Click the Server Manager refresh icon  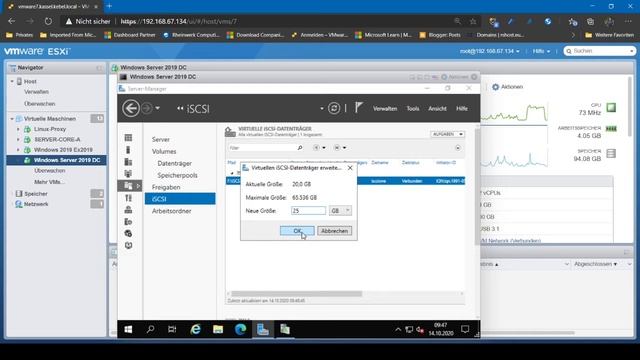point(334,108)
